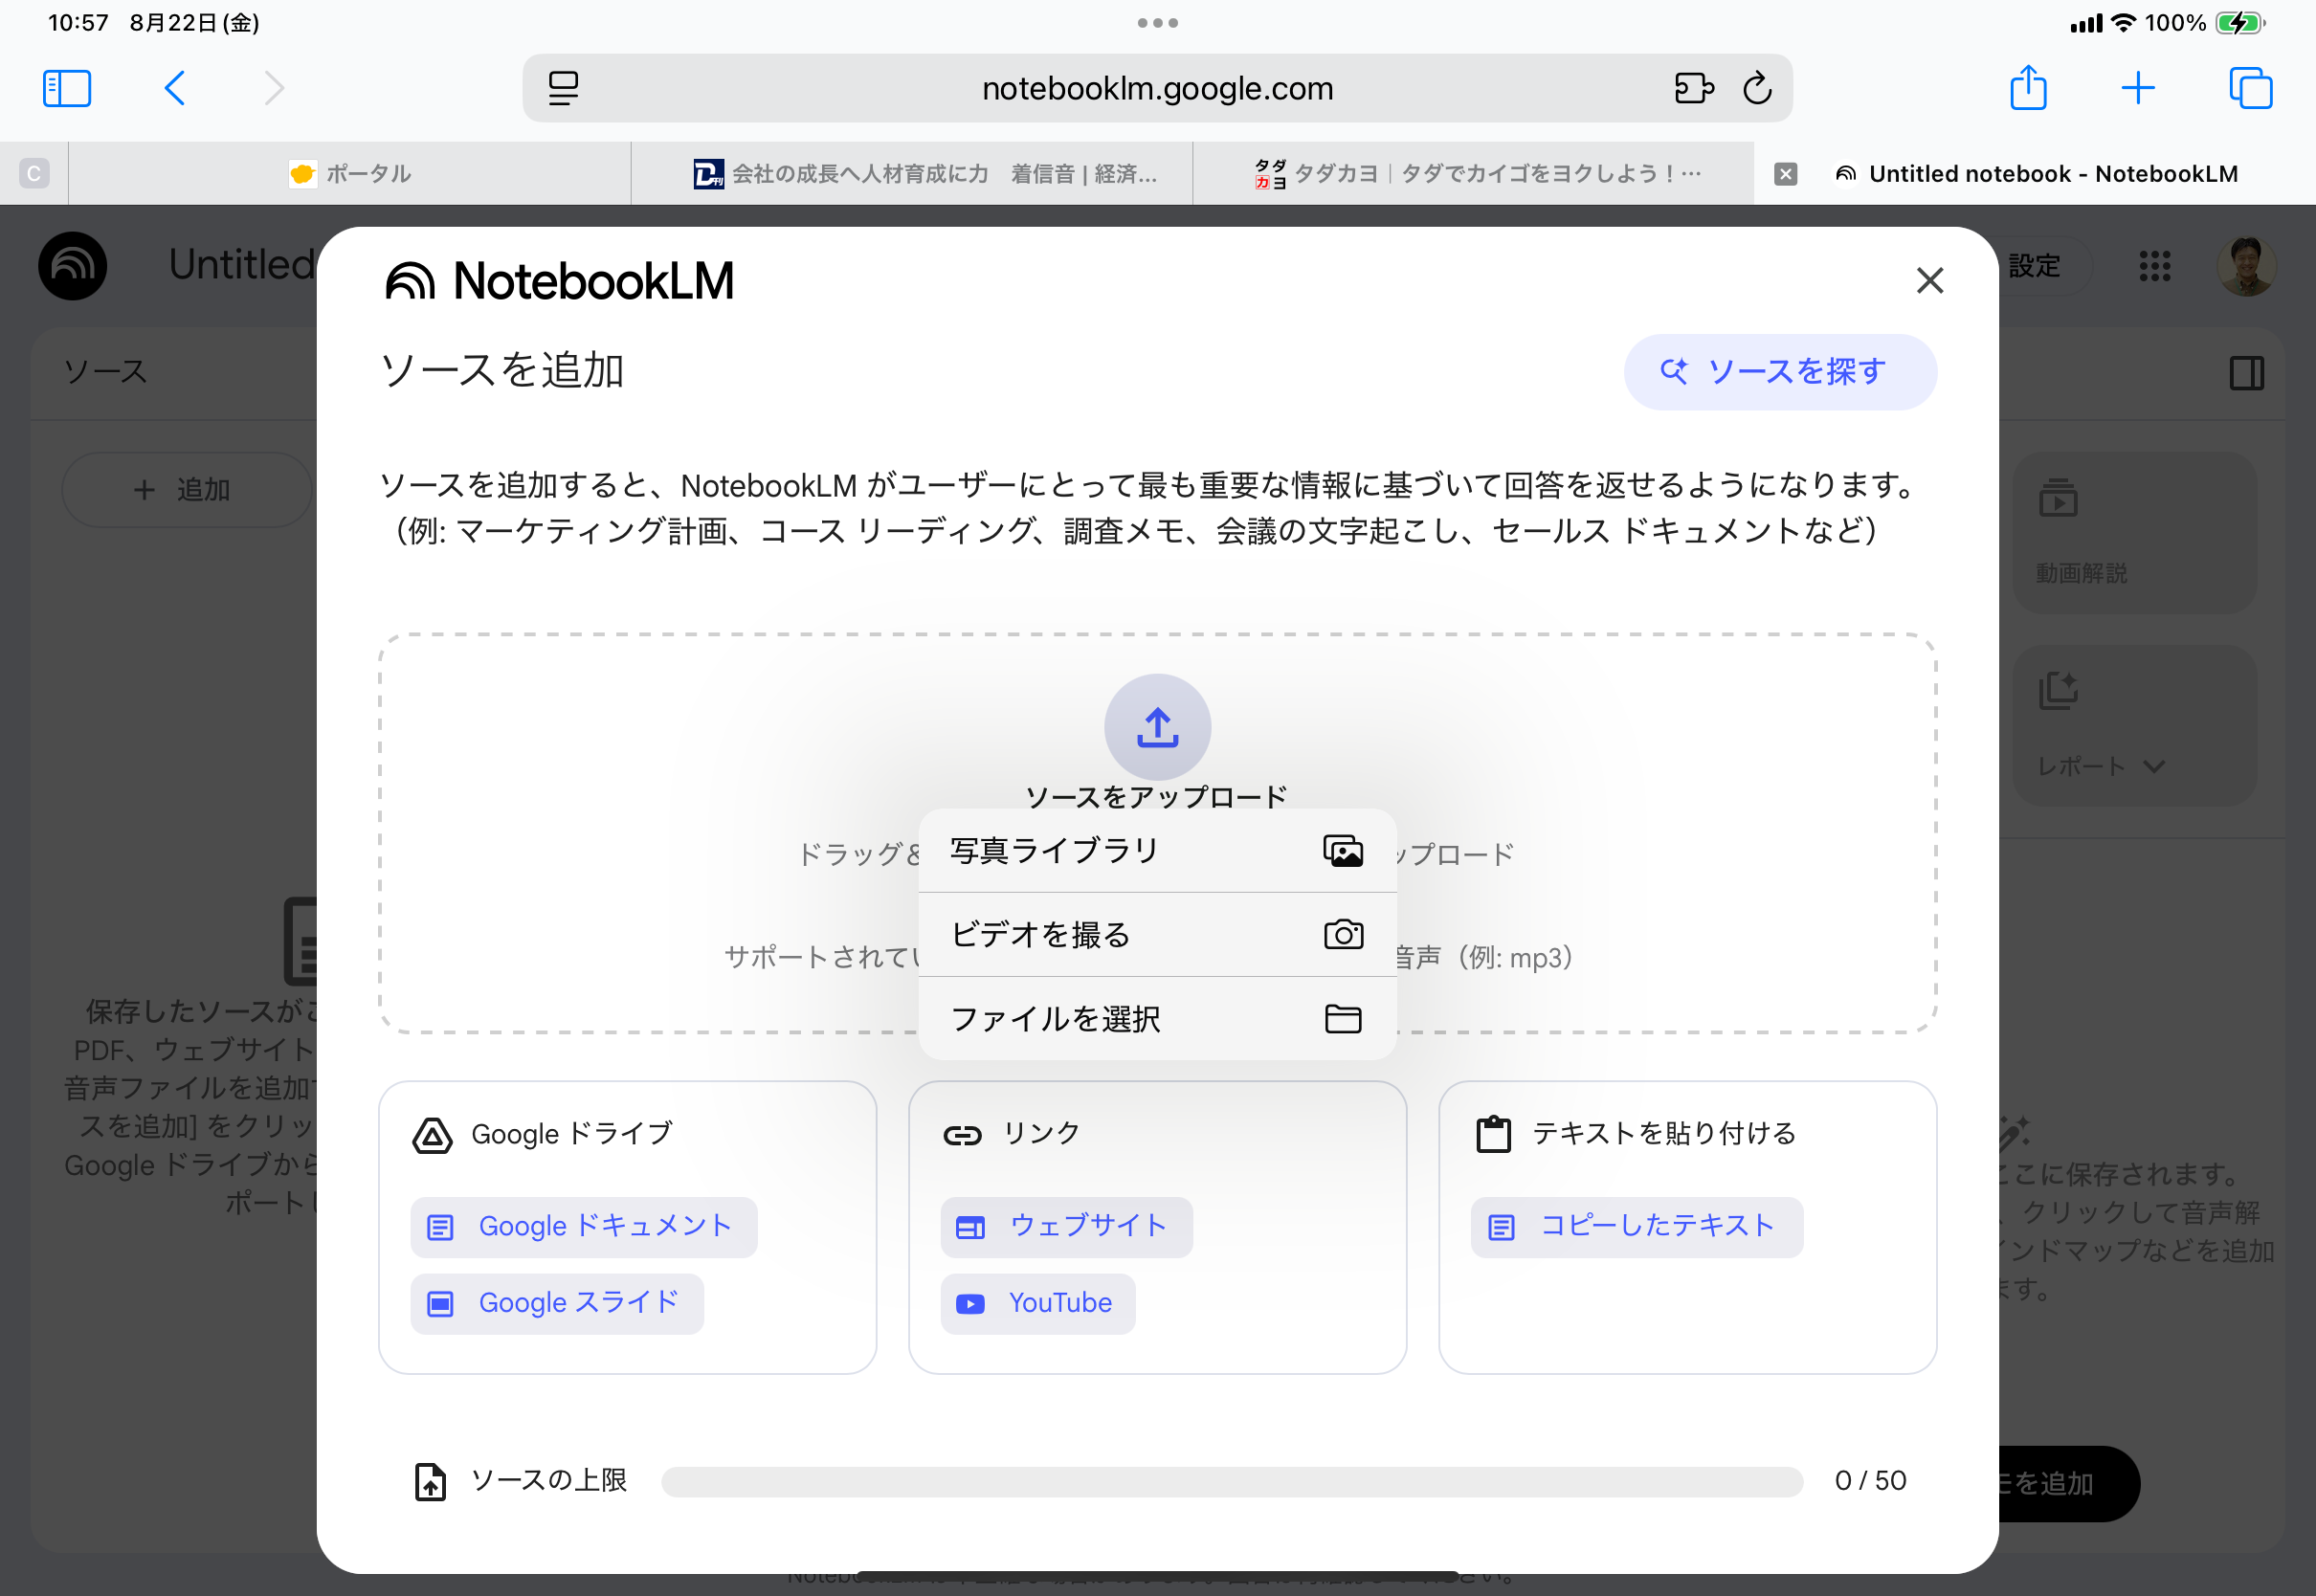Image resolution: width=2316 pixels, height=1596 pixels.
Task: Add a YouTube source
Action: [x=1037, y=1303]
